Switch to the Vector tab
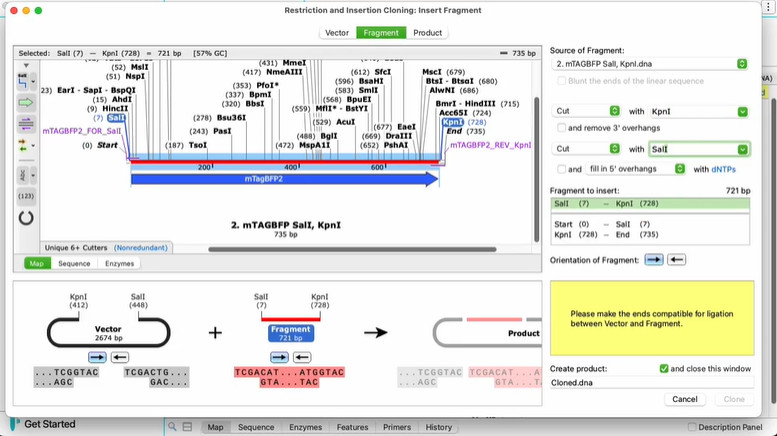This screenshot has width=777, height=436. [337, 33]
